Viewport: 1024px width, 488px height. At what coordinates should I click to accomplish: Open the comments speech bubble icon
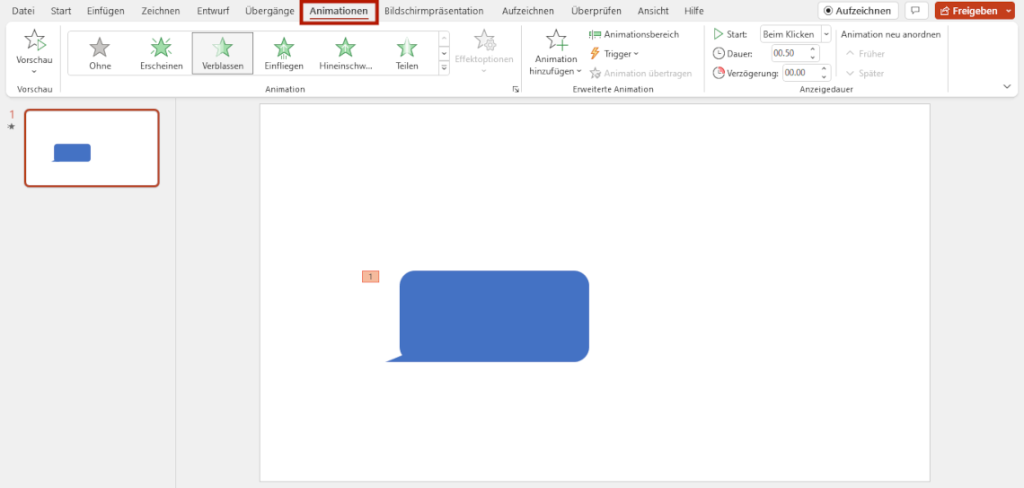tap(916, 10)
